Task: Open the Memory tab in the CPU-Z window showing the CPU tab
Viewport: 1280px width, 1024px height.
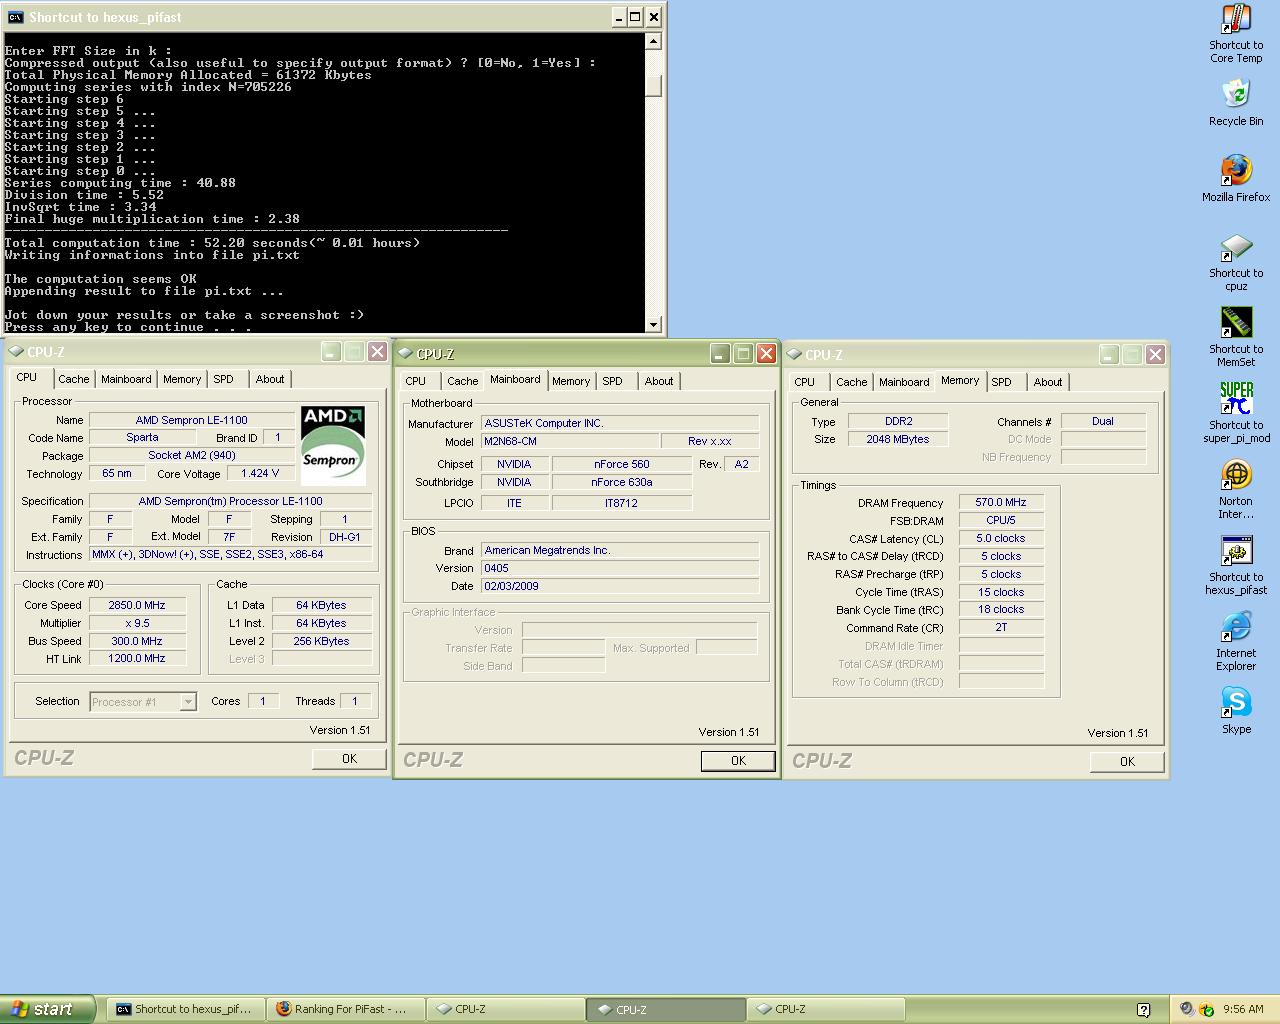Action: [x=182, y=379]
